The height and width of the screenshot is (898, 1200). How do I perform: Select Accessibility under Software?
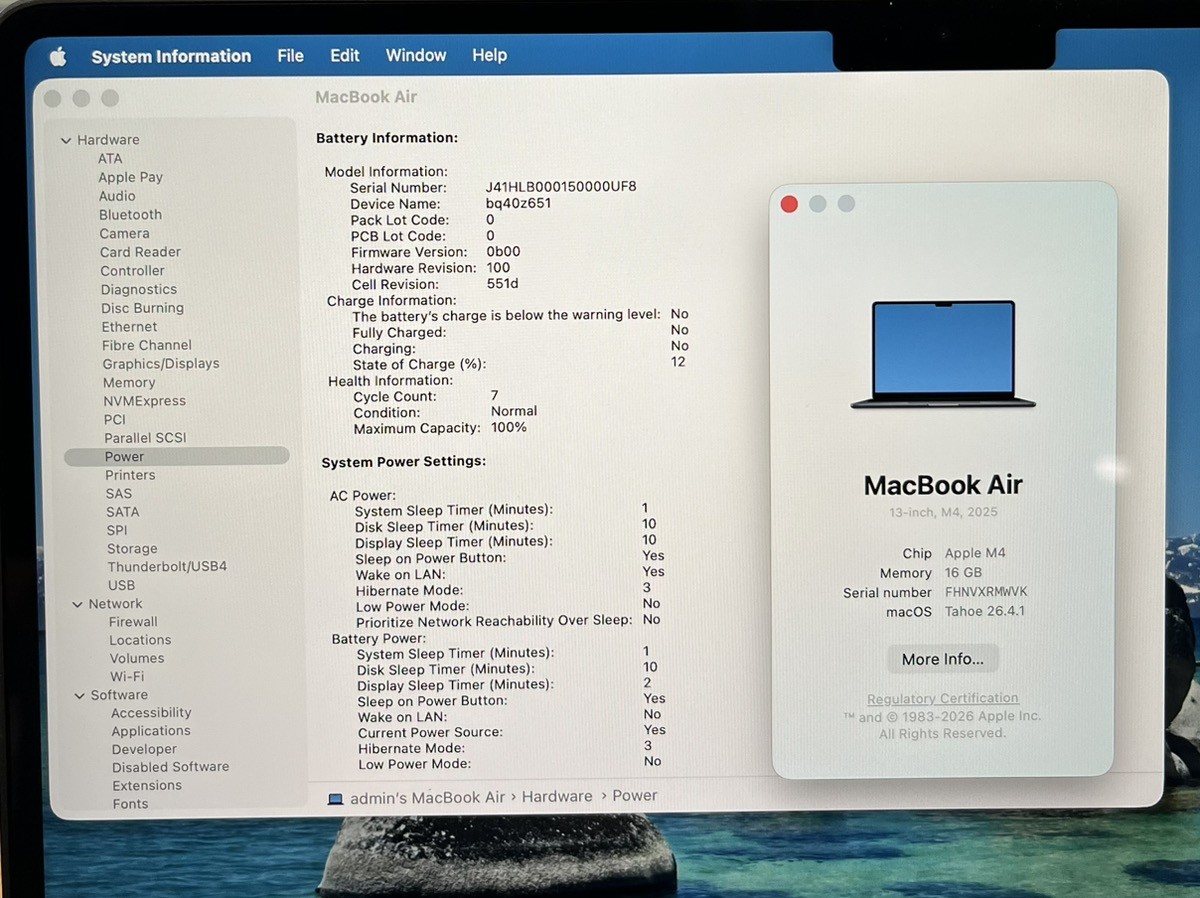[x=151, y=713]
